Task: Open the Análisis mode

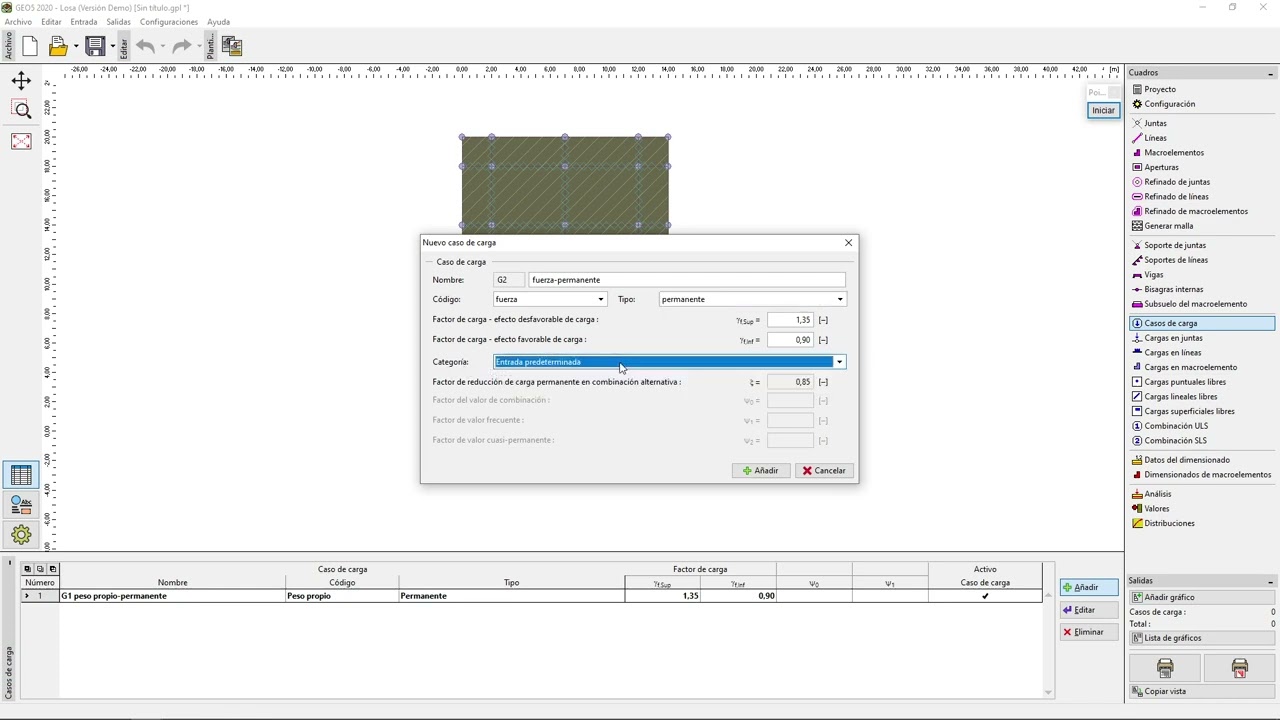Action: pos(1157,494)
